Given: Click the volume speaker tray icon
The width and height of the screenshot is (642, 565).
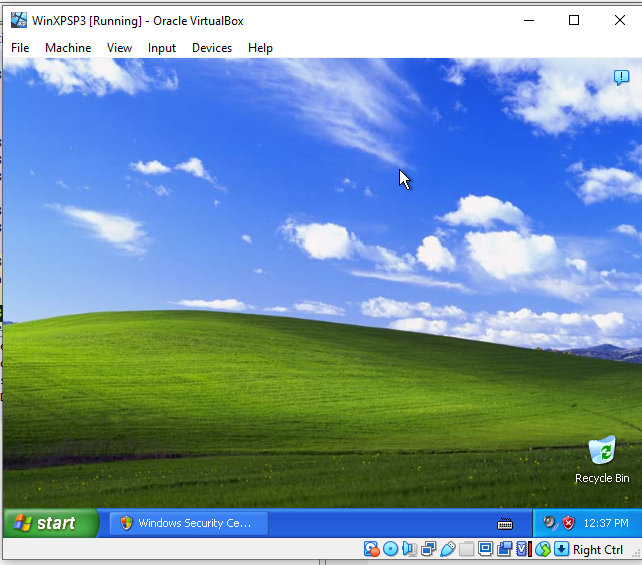Looking at the screenshot, I should point(549,523).
